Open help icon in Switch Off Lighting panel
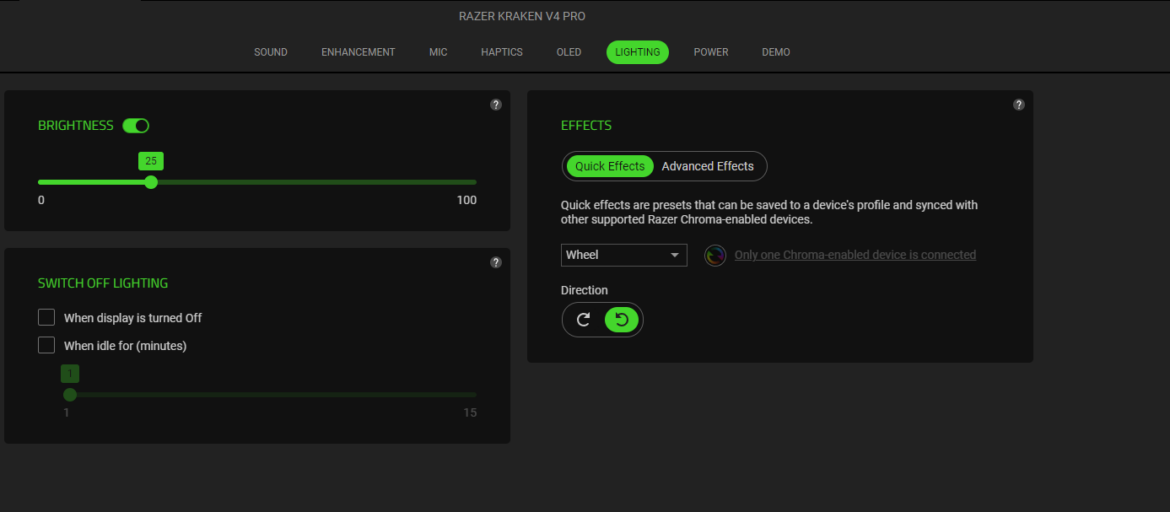The image size is (1170, 512). click(496, 262)
